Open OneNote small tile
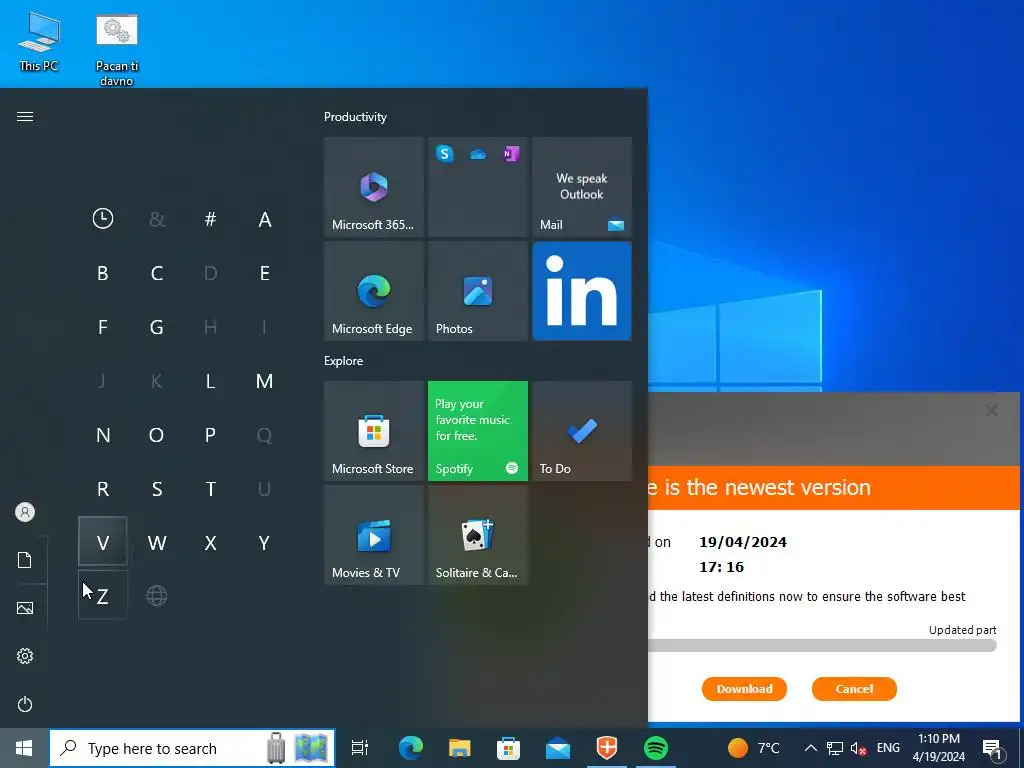 pos(511,153)
